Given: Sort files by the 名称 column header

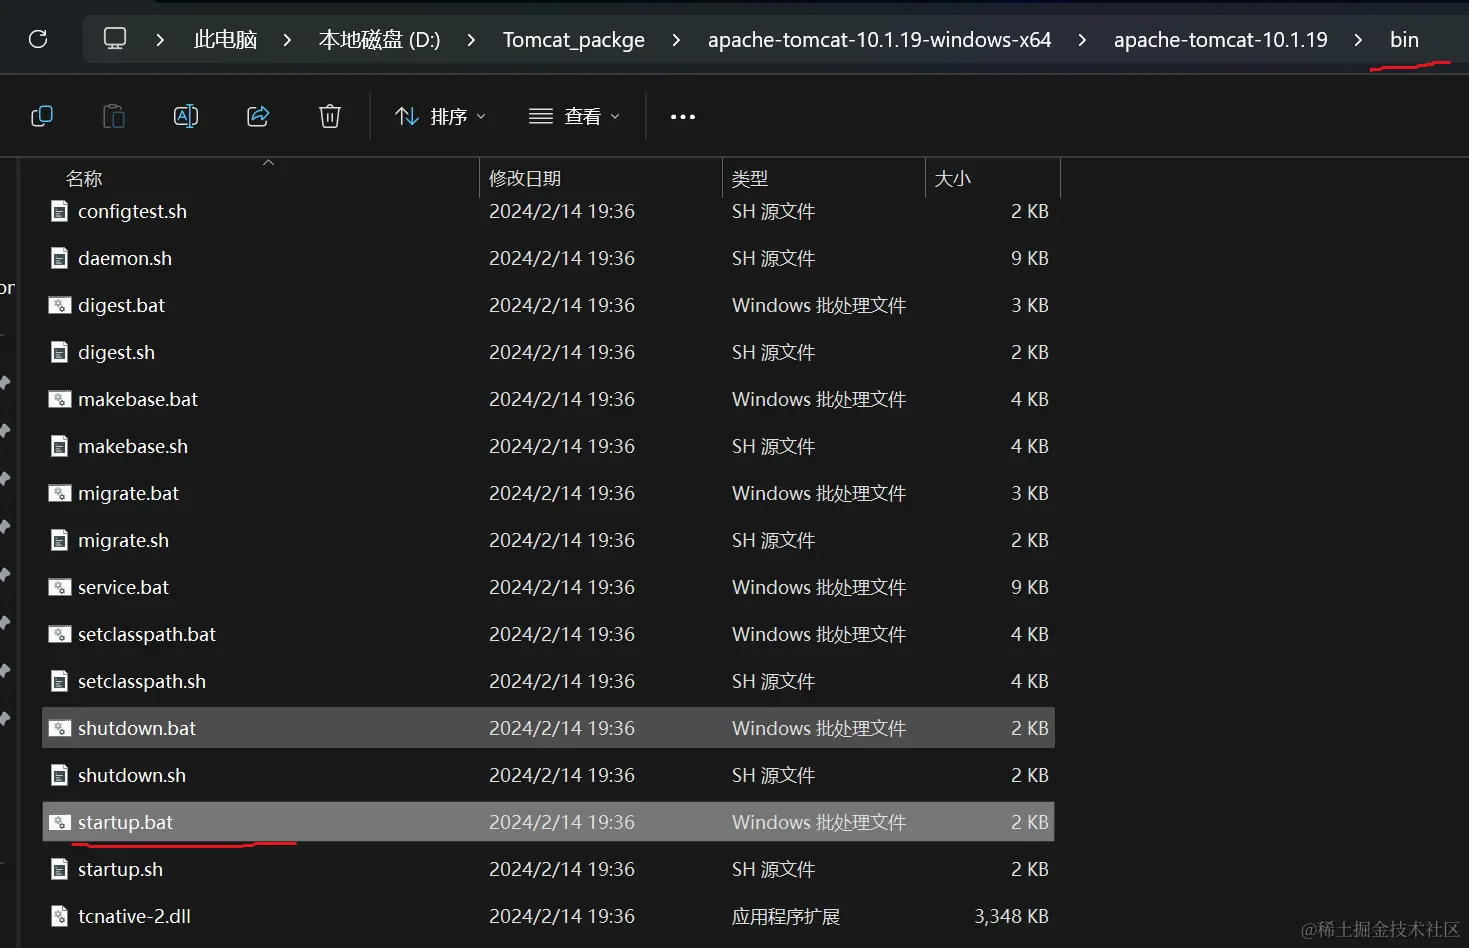Looking at the screenshot, I should click(84, 177).
